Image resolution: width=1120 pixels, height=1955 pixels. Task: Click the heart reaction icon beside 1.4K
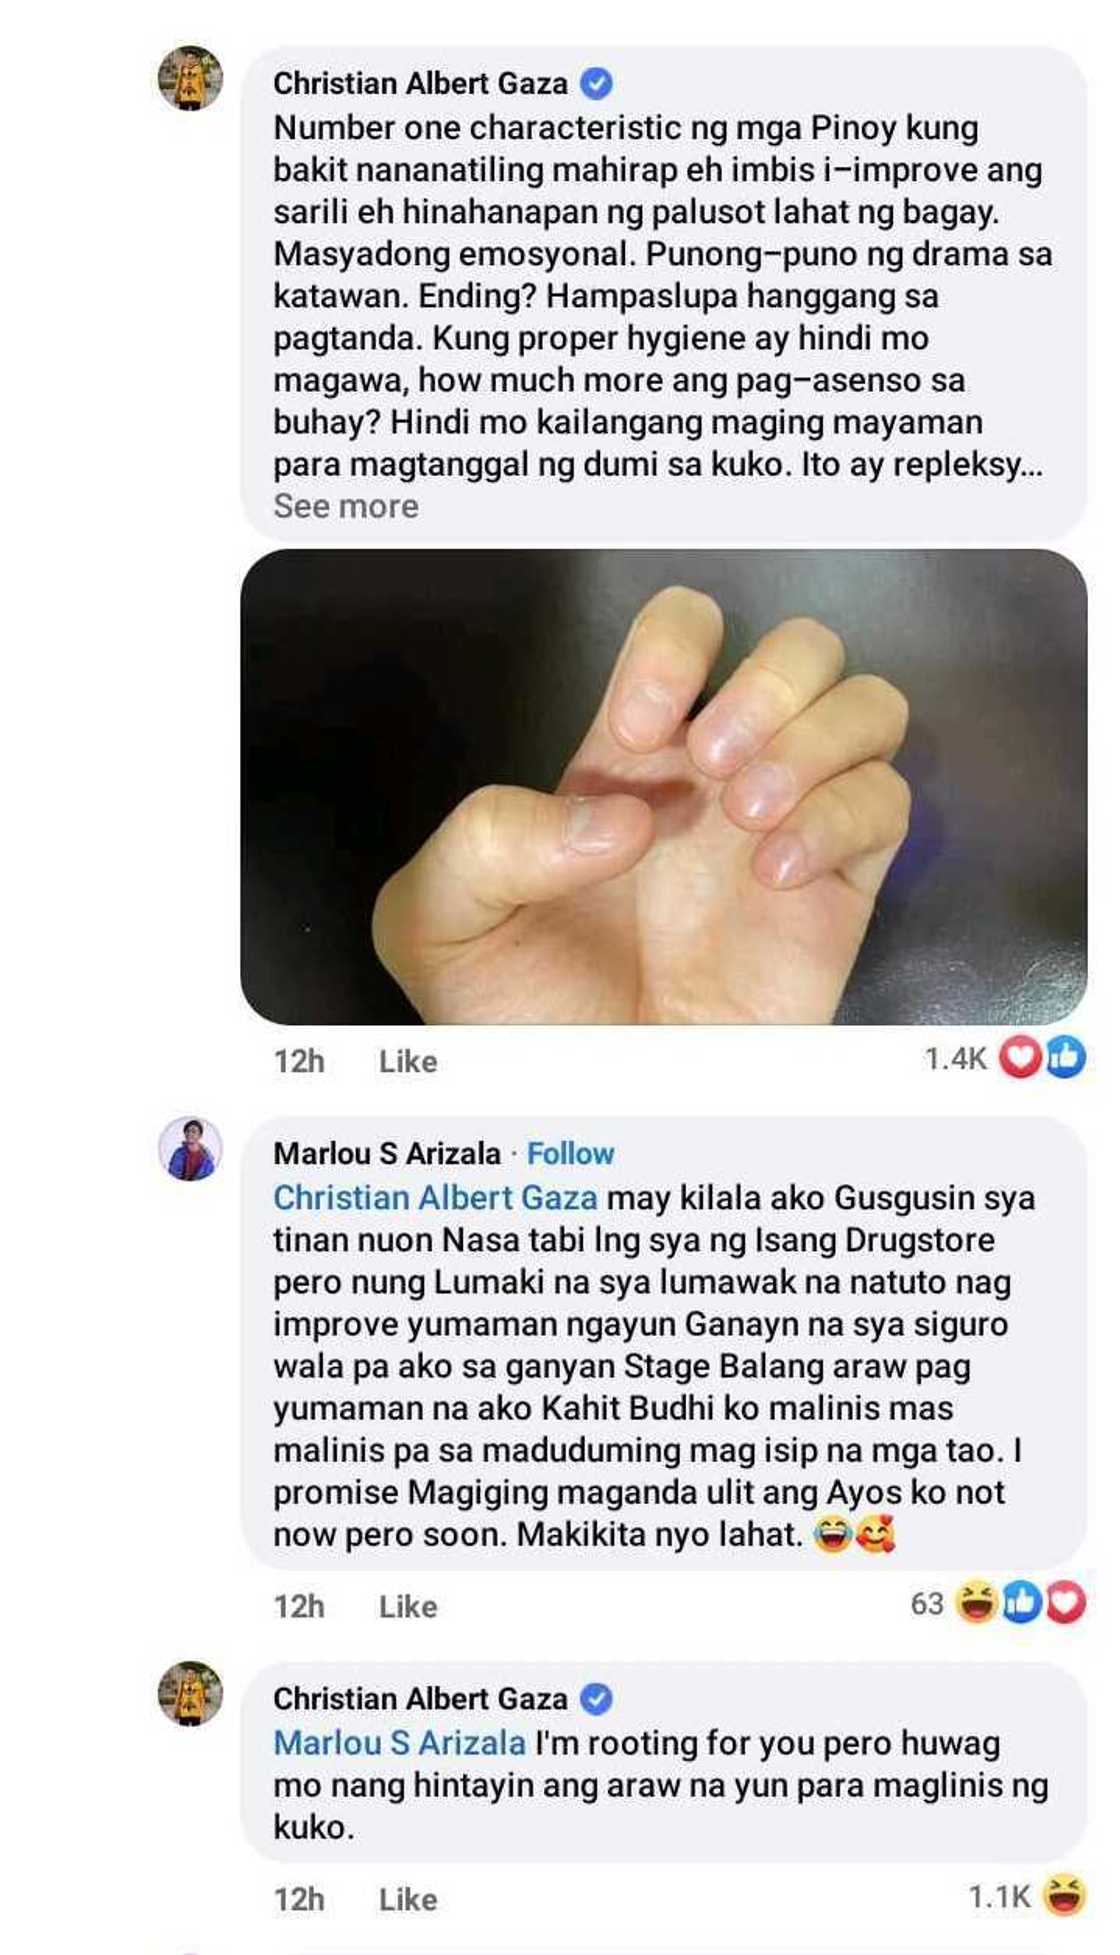coord(1020,1058)
